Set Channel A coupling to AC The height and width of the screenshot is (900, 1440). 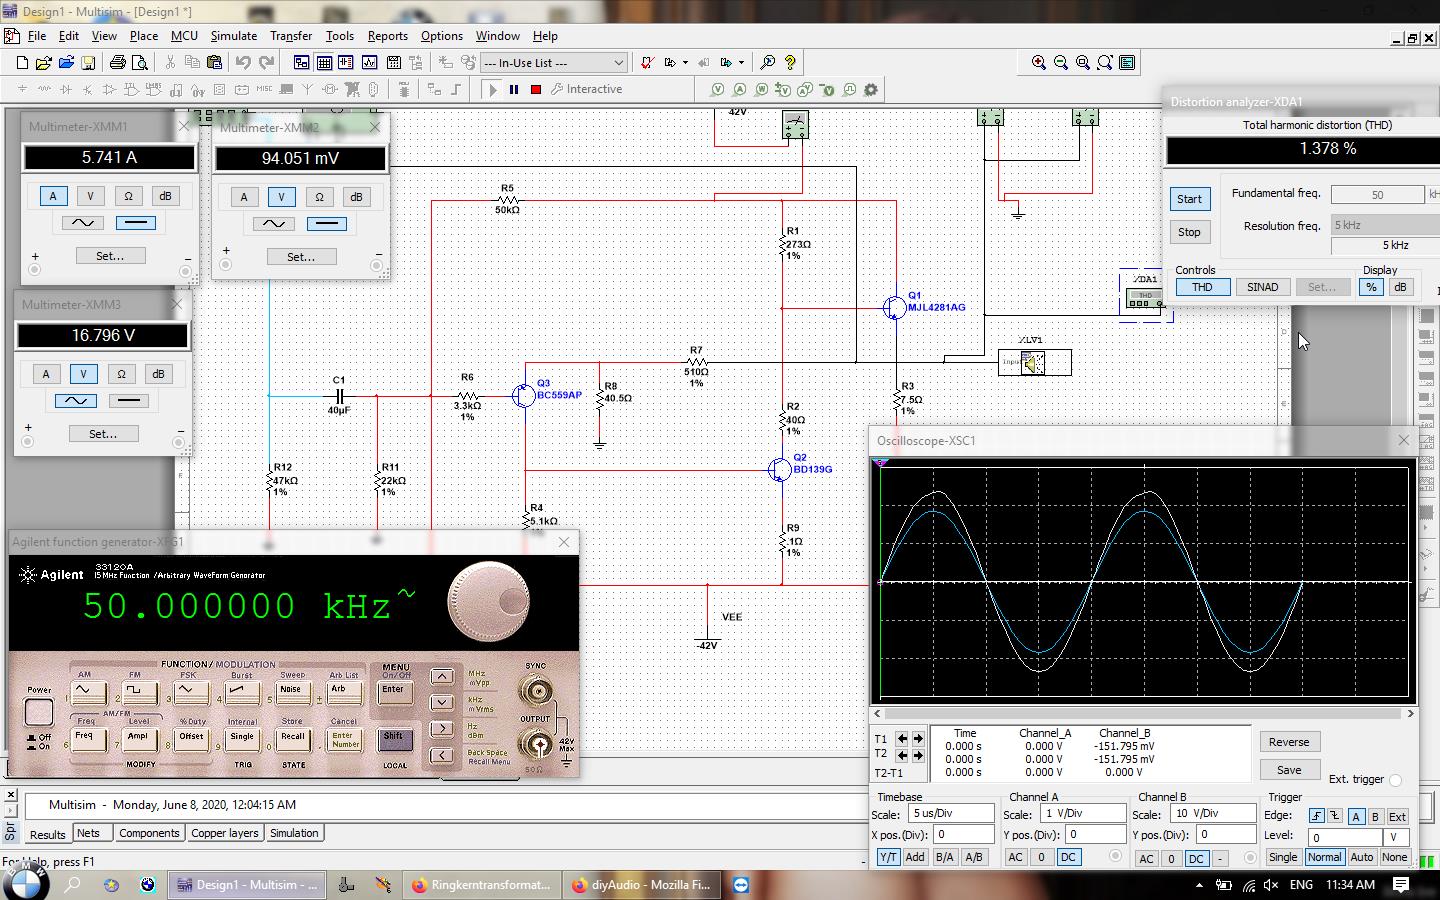(x=1015, y=857)
